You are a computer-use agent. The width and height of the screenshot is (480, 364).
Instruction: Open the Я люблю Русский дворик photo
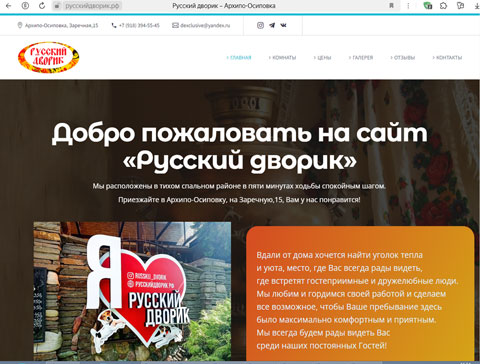click(x=132, y=292)
